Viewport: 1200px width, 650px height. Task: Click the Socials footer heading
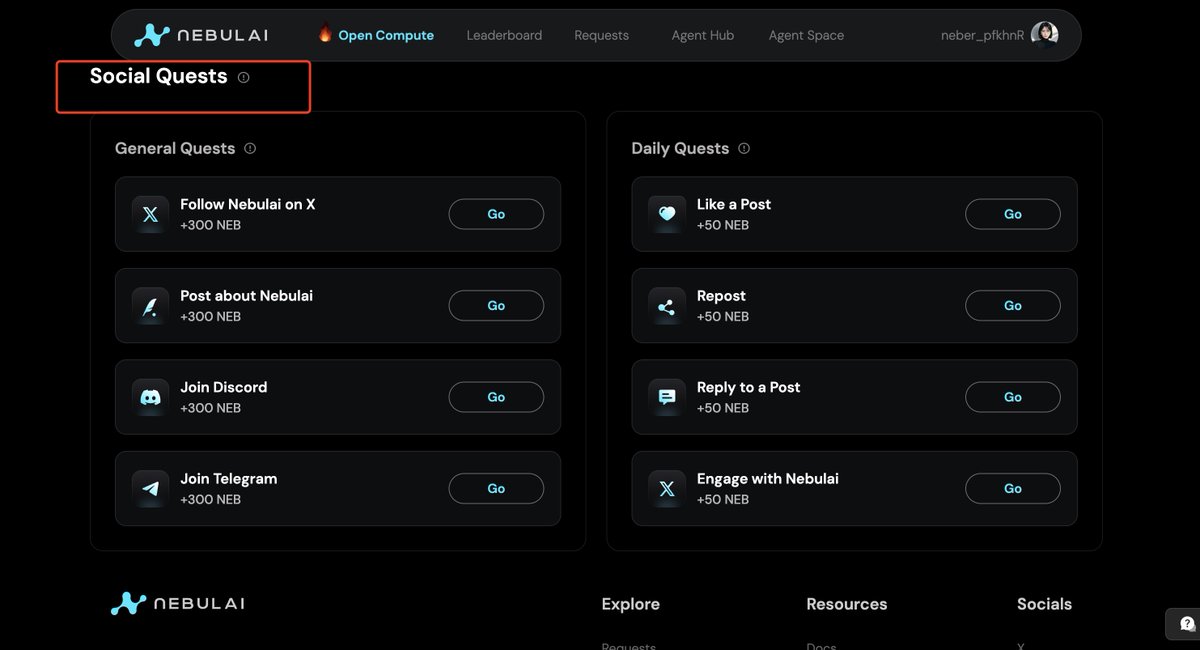[x=1044, y=604]
